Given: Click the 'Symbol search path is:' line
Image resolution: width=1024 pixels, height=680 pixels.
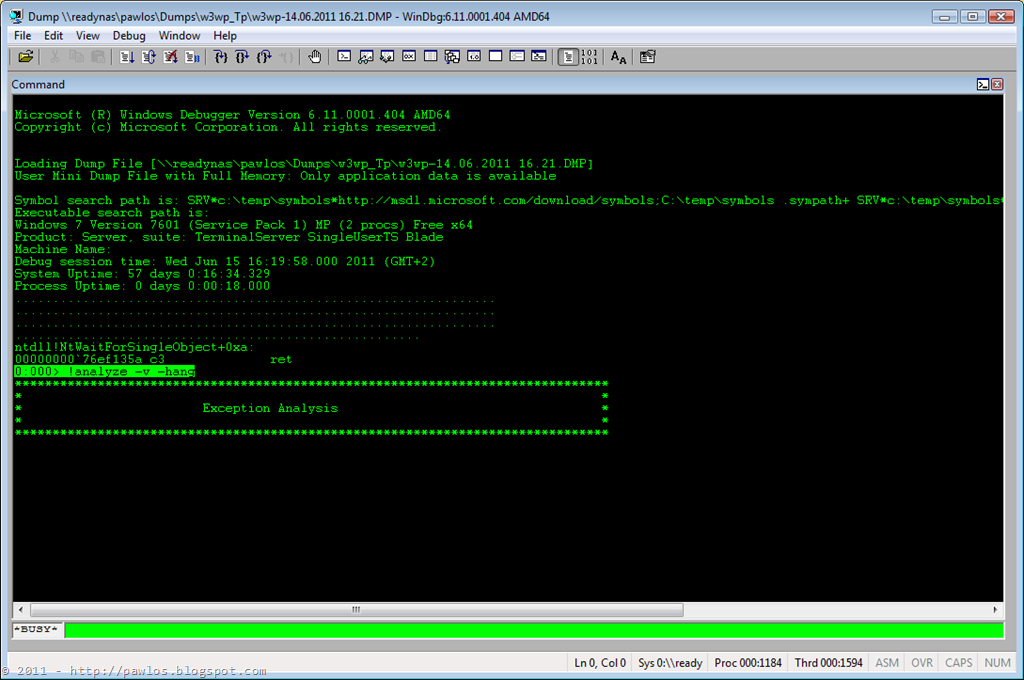Looking at the screenshot, I should (x=509, y=201).
